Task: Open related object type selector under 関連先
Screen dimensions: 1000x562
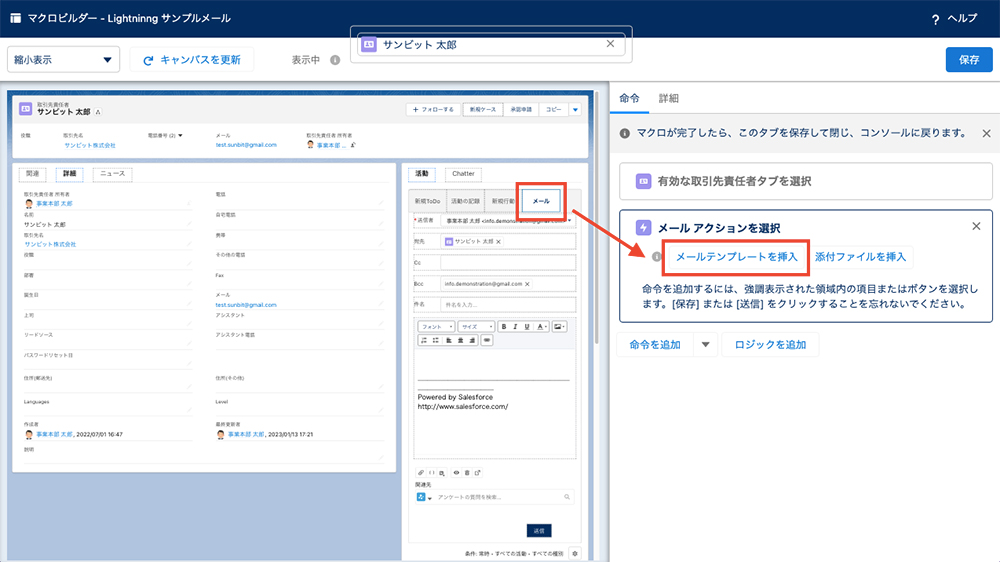Action: pos(424,498)
